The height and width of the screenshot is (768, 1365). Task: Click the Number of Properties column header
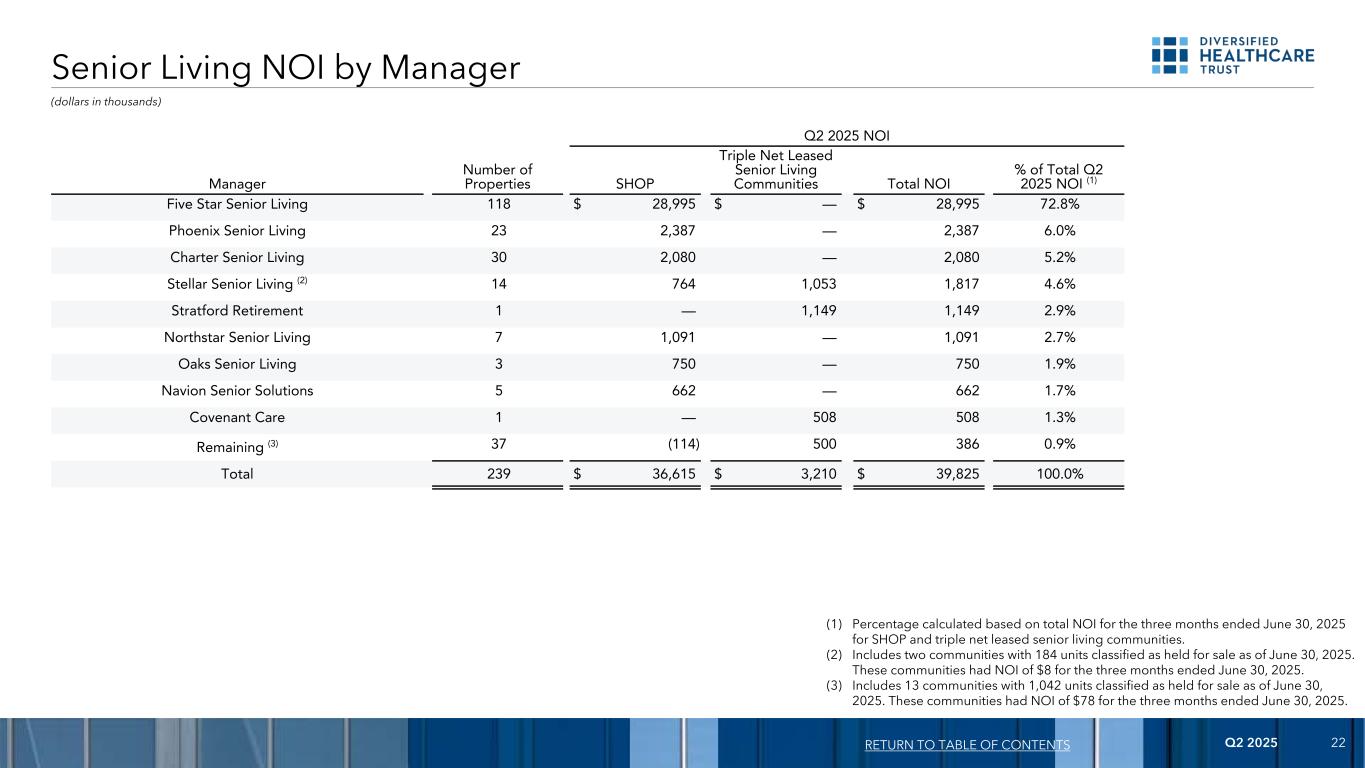[497, 177]
